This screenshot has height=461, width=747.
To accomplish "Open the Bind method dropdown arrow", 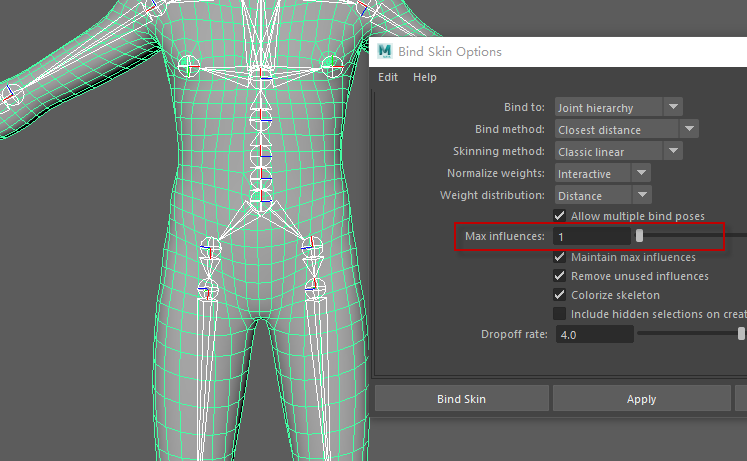I will click(689, 129).
